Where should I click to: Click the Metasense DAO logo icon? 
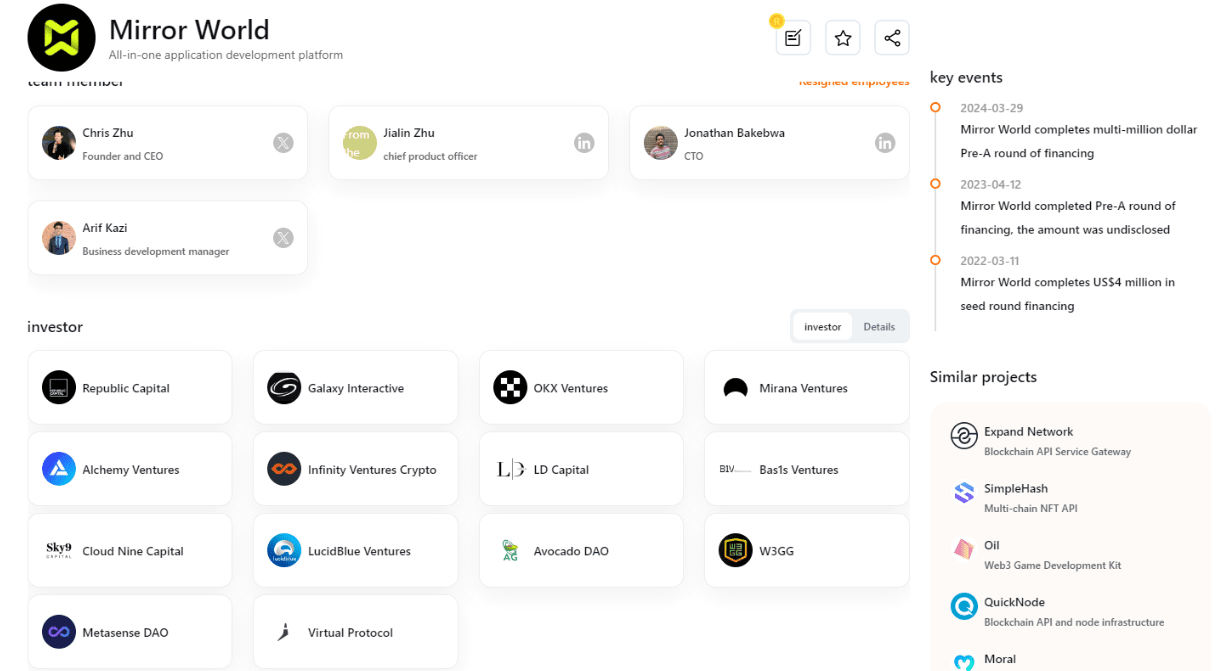(x=59, y=632)
